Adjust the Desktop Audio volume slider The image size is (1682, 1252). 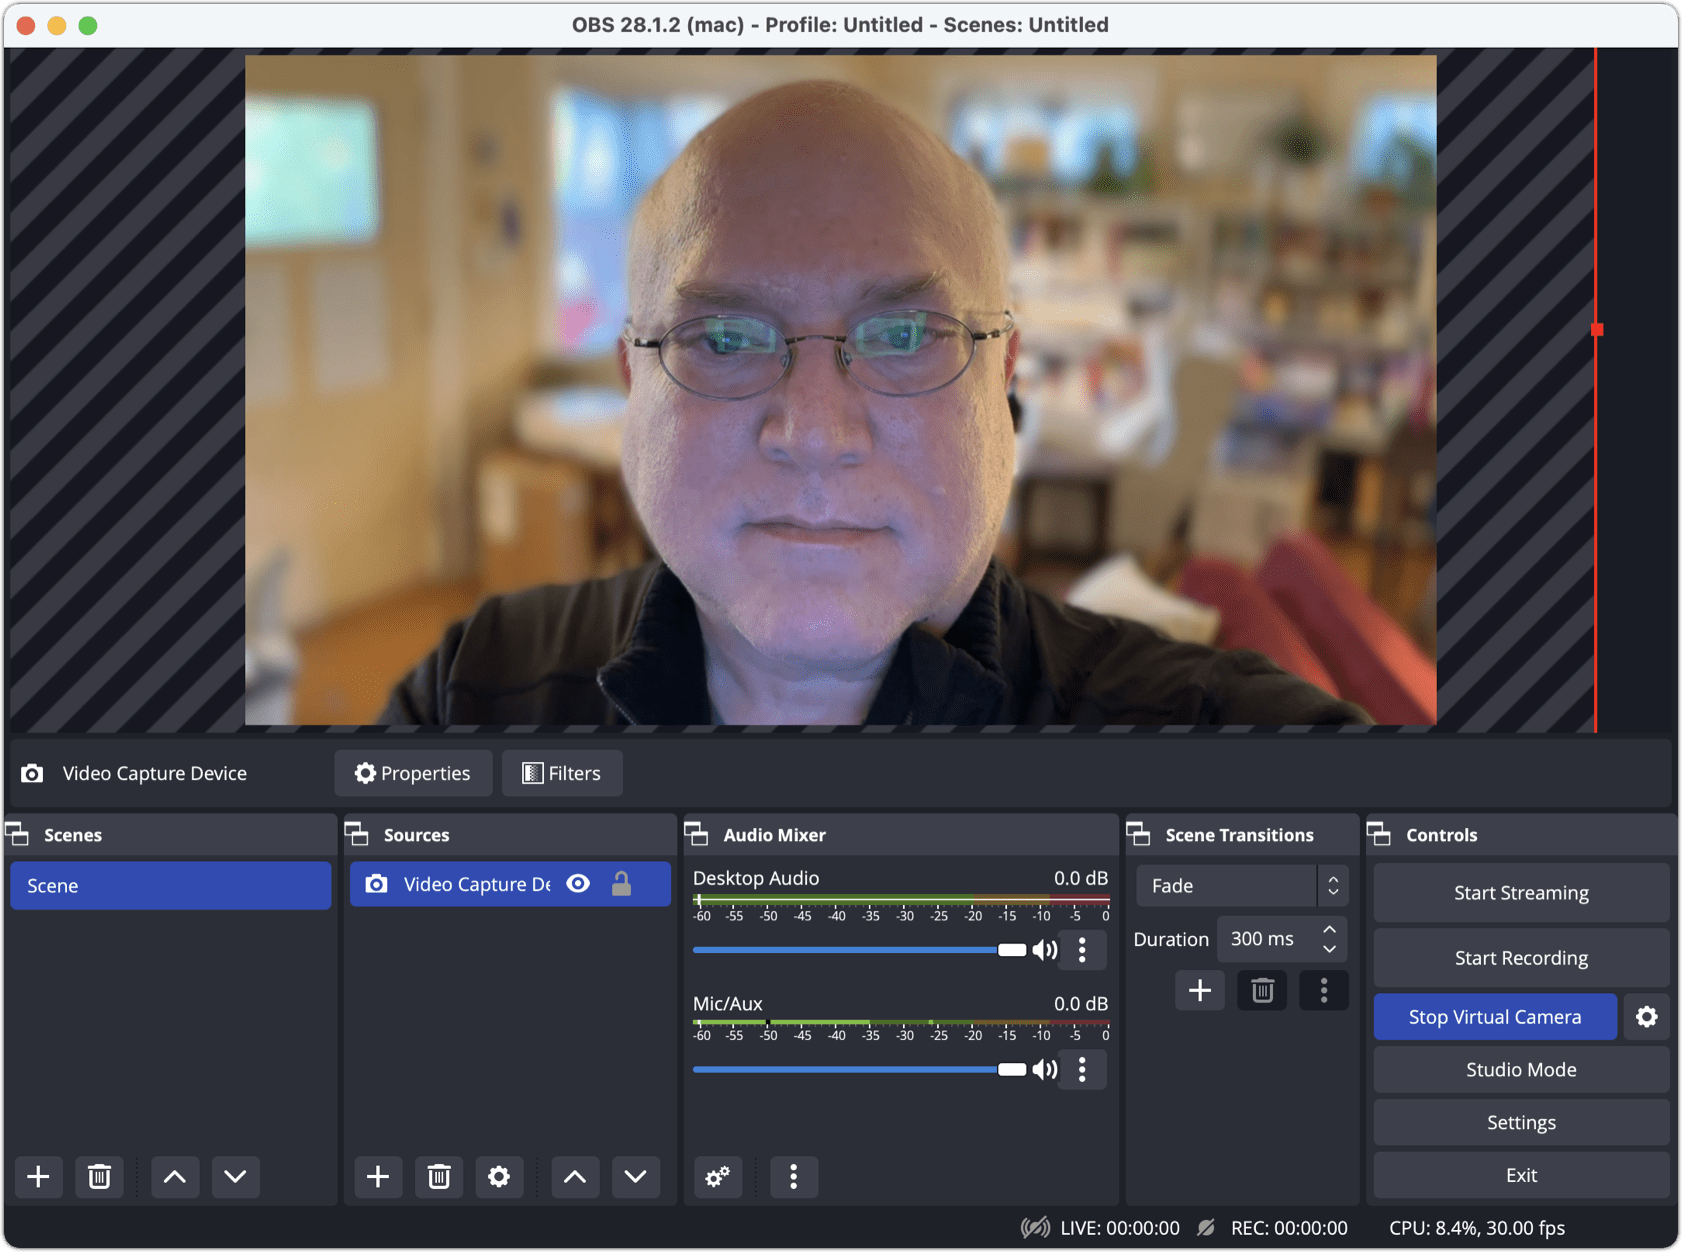point(1013,950)
